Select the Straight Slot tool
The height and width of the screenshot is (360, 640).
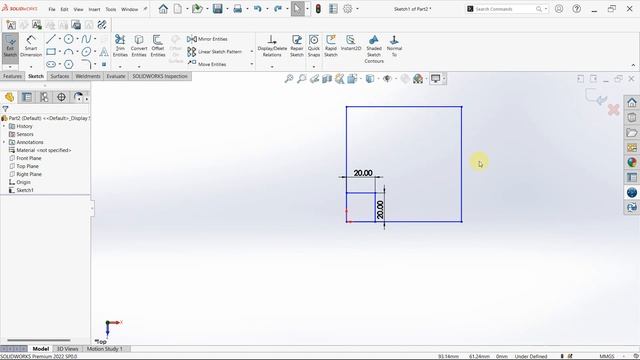pos(51,64)
